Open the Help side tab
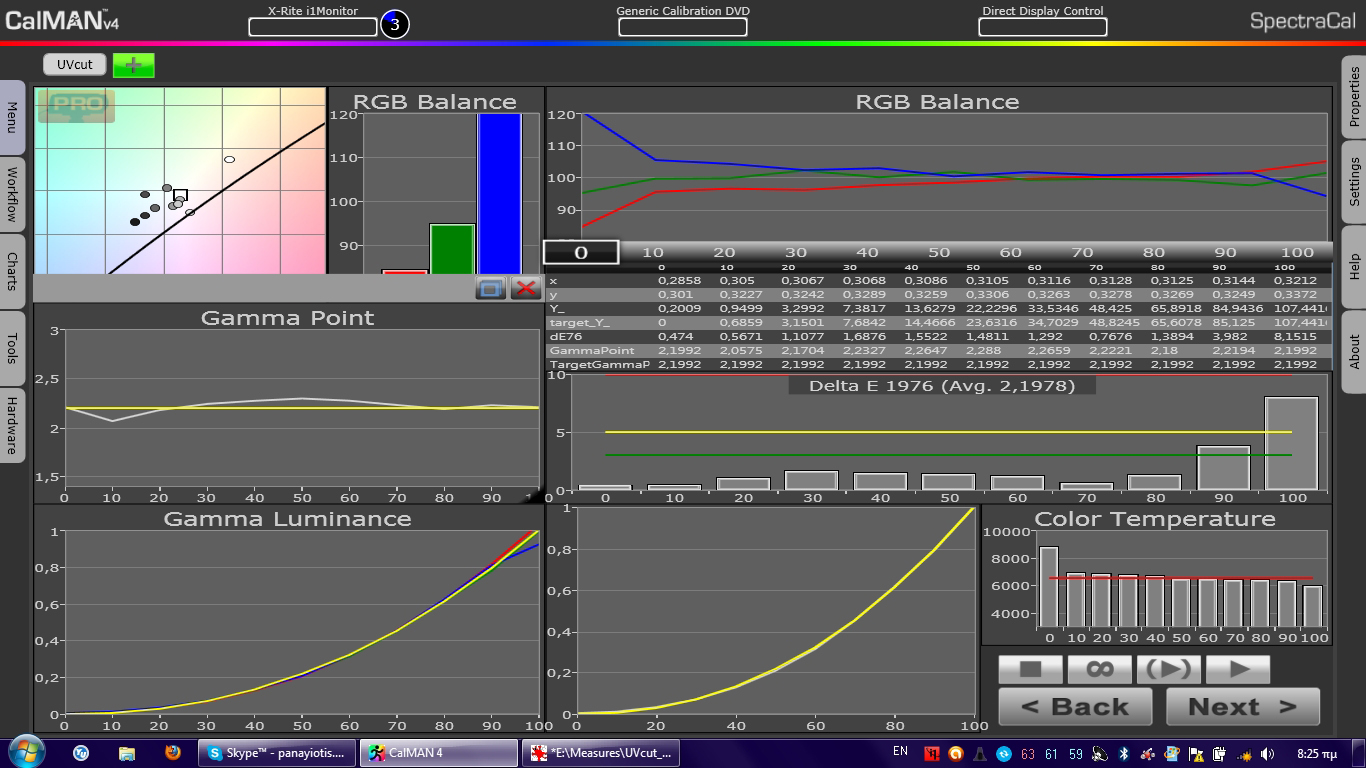 tap(1354, 266)
